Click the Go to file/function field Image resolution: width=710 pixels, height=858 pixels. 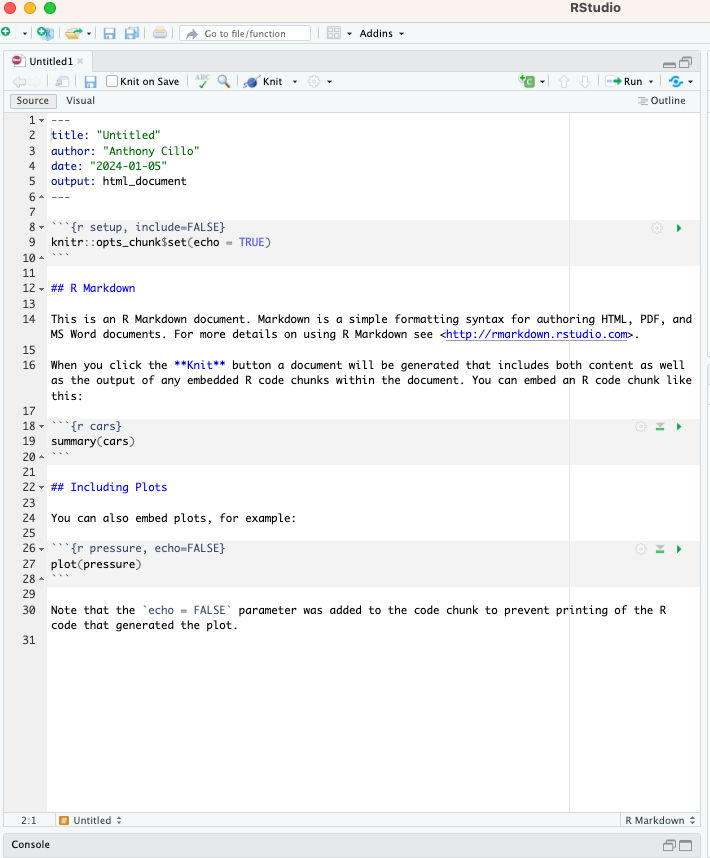[245, 33]
